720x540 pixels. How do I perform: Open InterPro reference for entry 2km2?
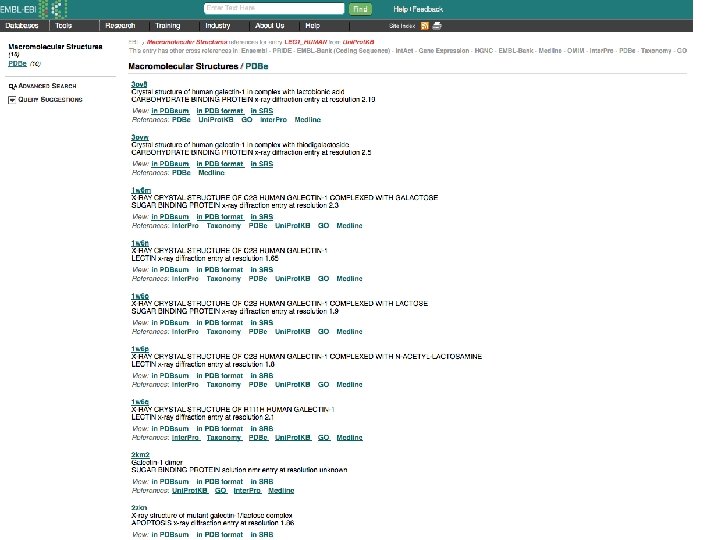pyautogui.click(x=247, y=490)
